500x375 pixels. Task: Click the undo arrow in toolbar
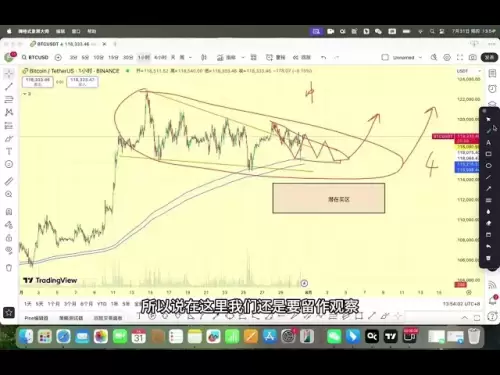[323, 57]
